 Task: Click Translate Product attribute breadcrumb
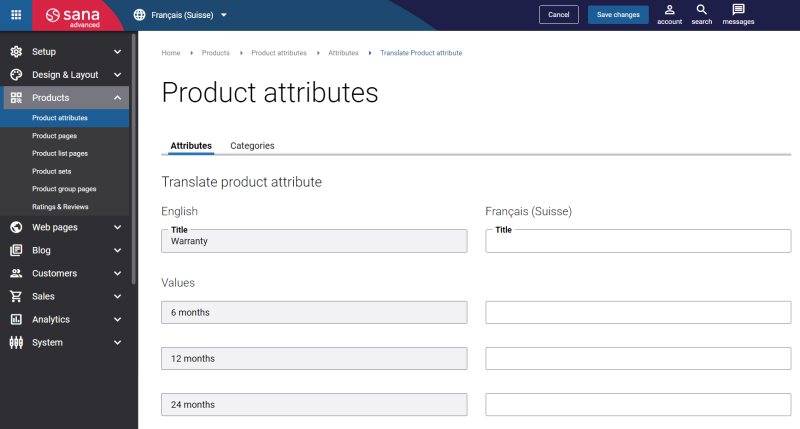(421, 53)
